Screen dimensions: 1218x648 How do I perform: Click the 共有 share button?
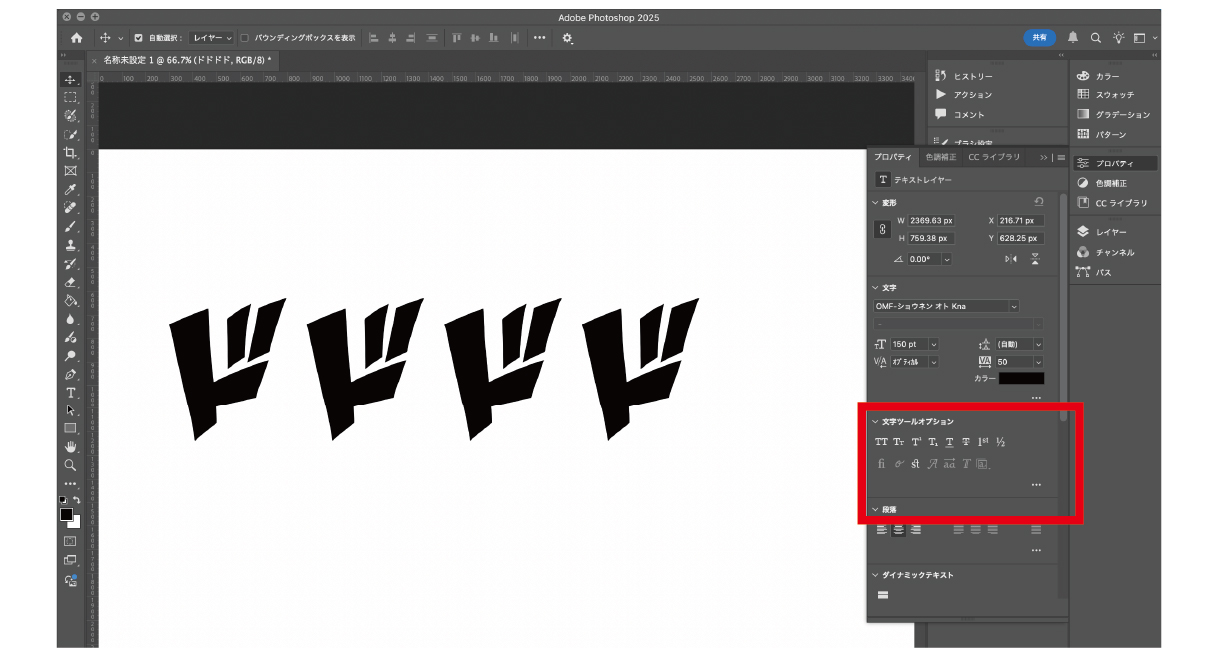click(x=1040, y=37)
